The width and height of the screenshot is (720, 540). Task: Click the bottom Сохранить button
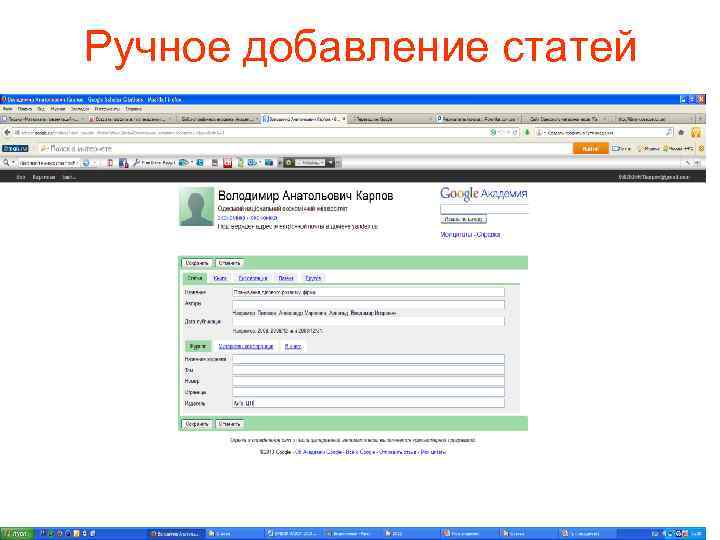pos(197,424)
